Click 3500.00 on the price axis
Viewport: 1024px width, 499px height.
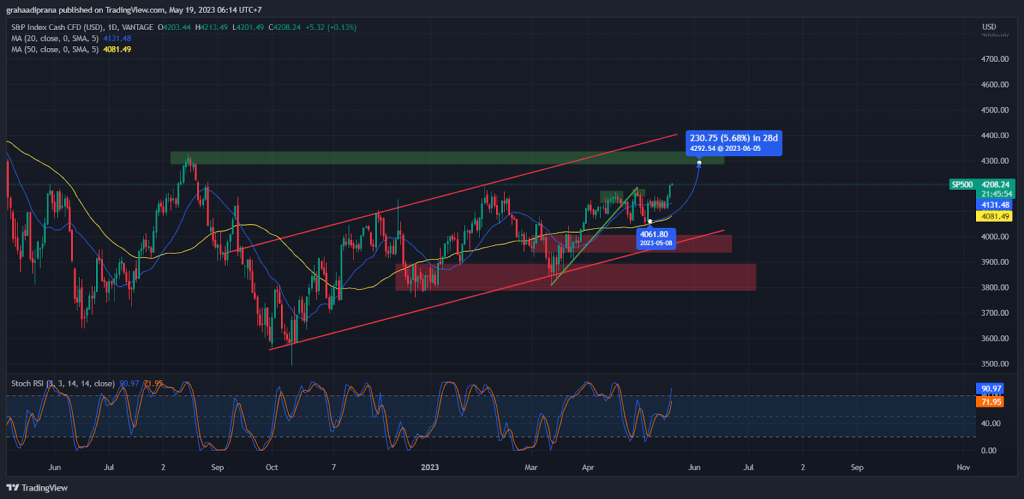coord(995,364)
